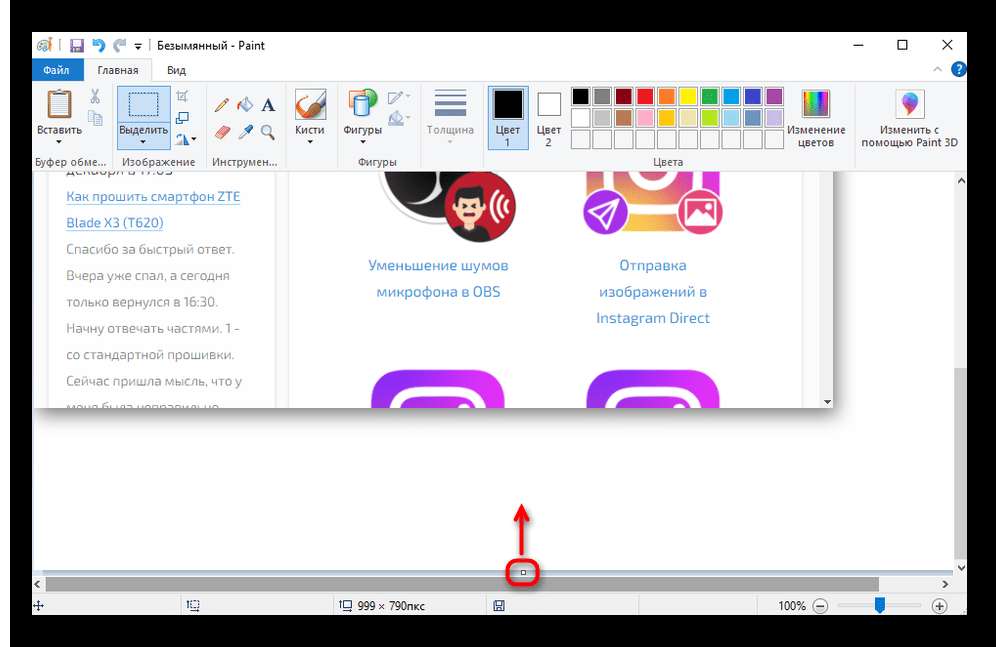Expand the Paste dropdown arrow
Viewport: 999px width, 647px height.
[59, 142]
